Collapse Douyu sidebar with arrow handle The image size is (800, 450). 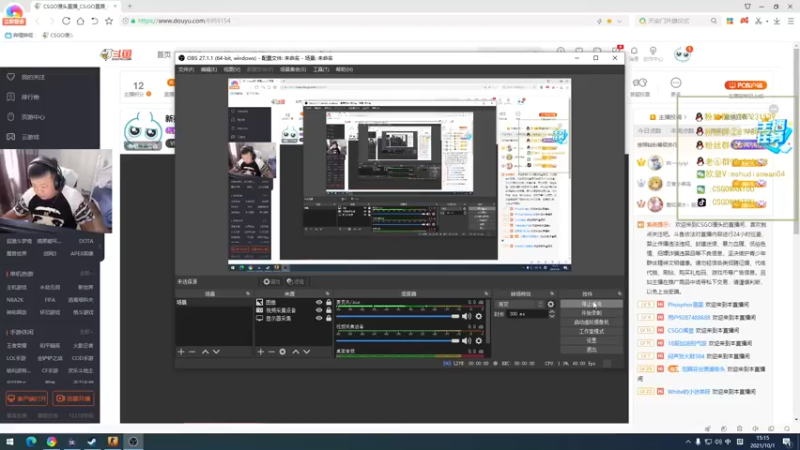pyautogui.click(x=101, y=247)
